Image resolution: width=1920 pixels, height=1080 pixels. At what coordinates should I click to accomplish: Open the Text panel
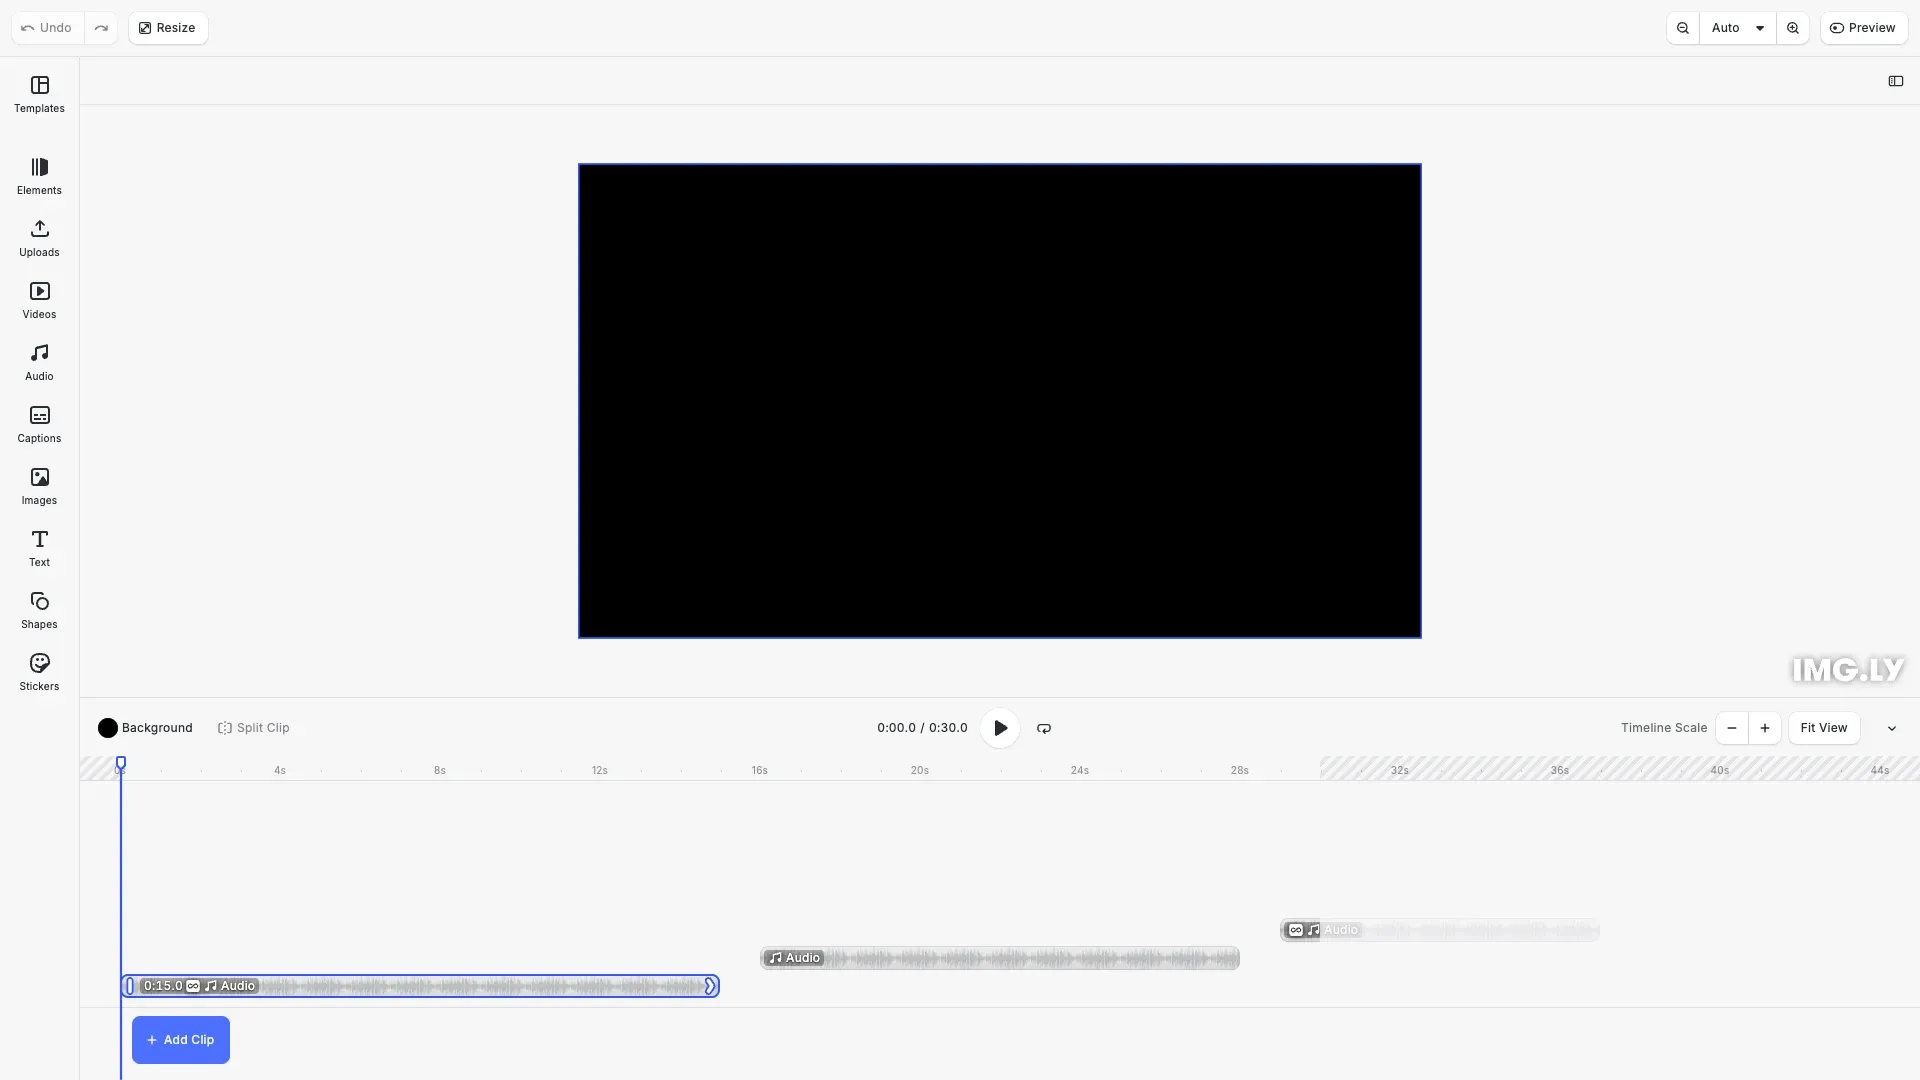(x=39, y=547)
